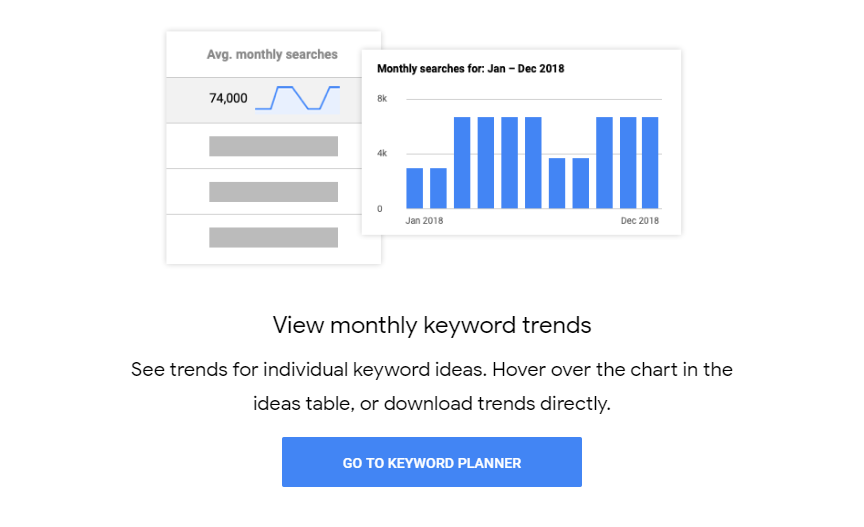Click the 74,000 average monthly searches value
This screenshot has height=527, width=864.
228,98
